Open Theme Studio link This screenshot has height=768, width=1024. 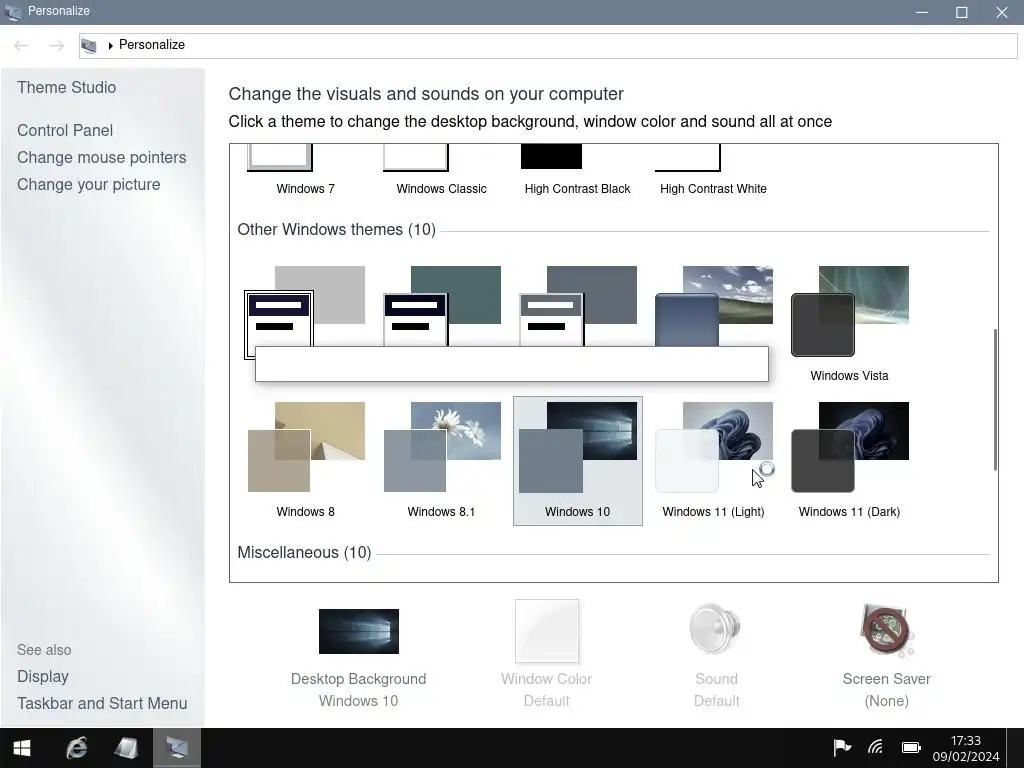coord(67,88)
